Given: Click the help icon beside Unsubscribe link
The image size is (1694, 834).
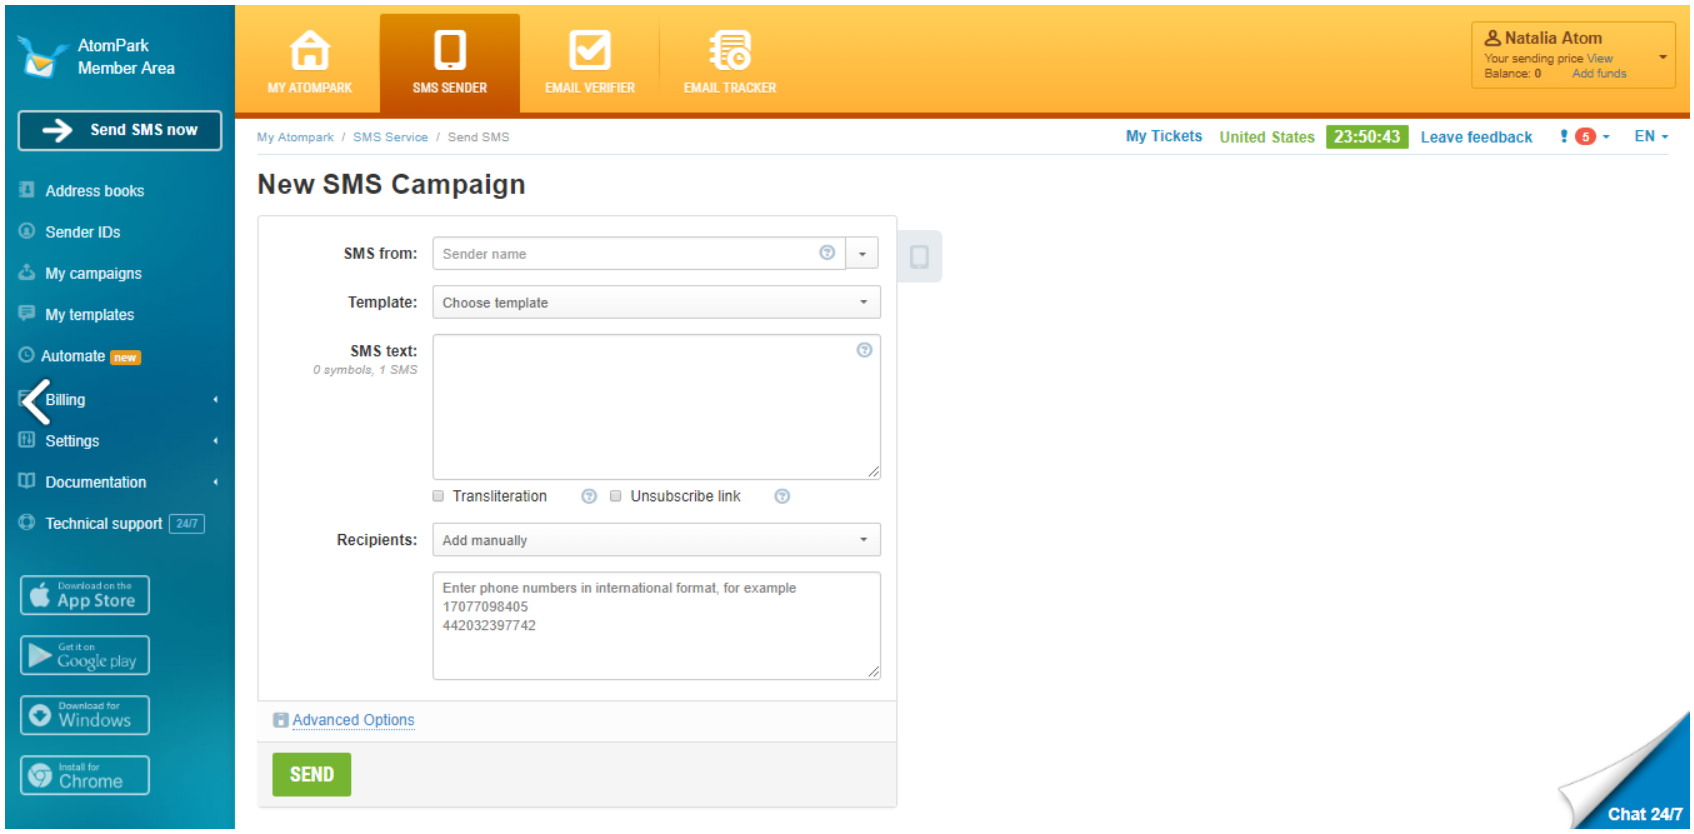Looking at the screenshot, I should (x=782, y=497).
